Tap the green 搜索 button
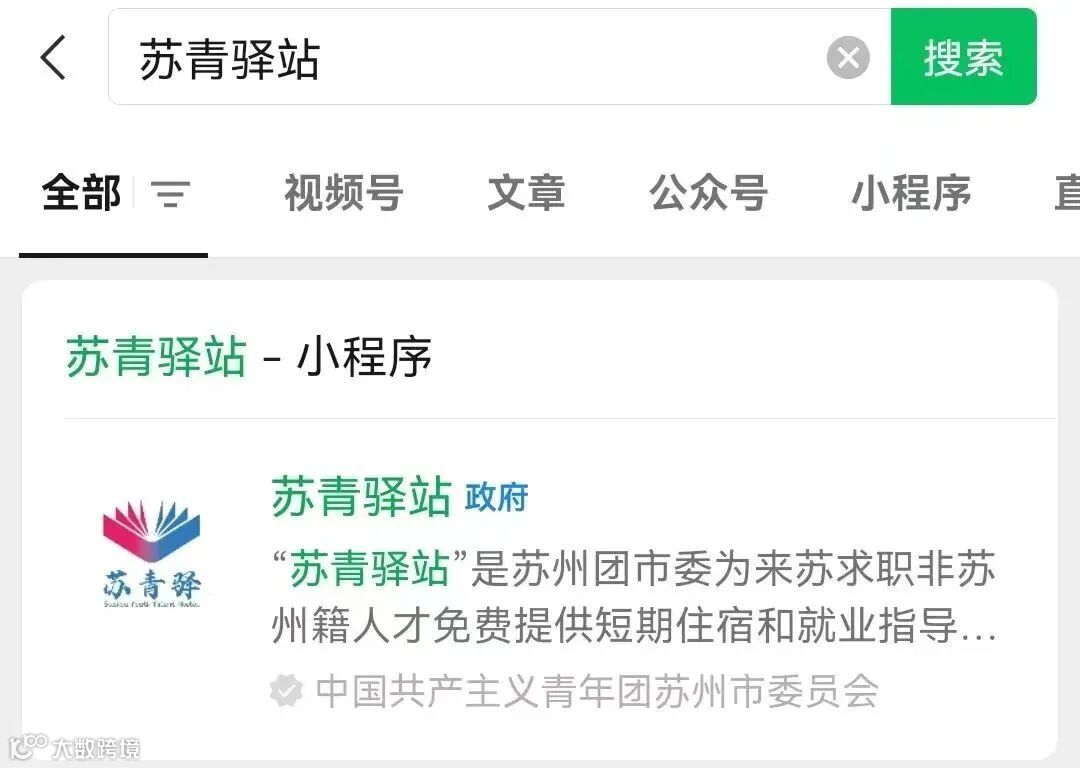The image size is (1080, 768). coord(964,57)
